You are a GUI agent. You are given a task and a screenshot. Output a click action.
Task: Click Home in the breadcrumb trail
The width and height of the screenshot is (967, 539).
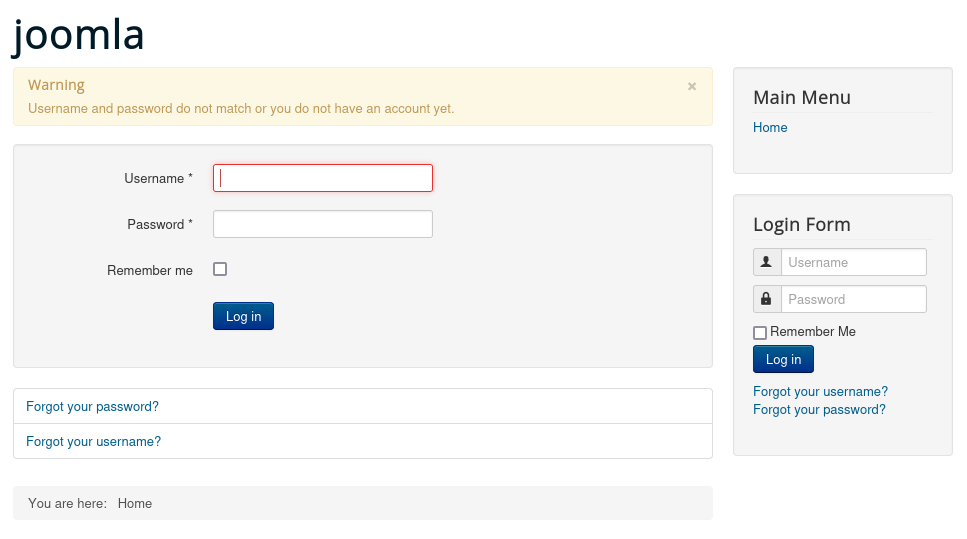pyautogui.click(x=135, y=504)
